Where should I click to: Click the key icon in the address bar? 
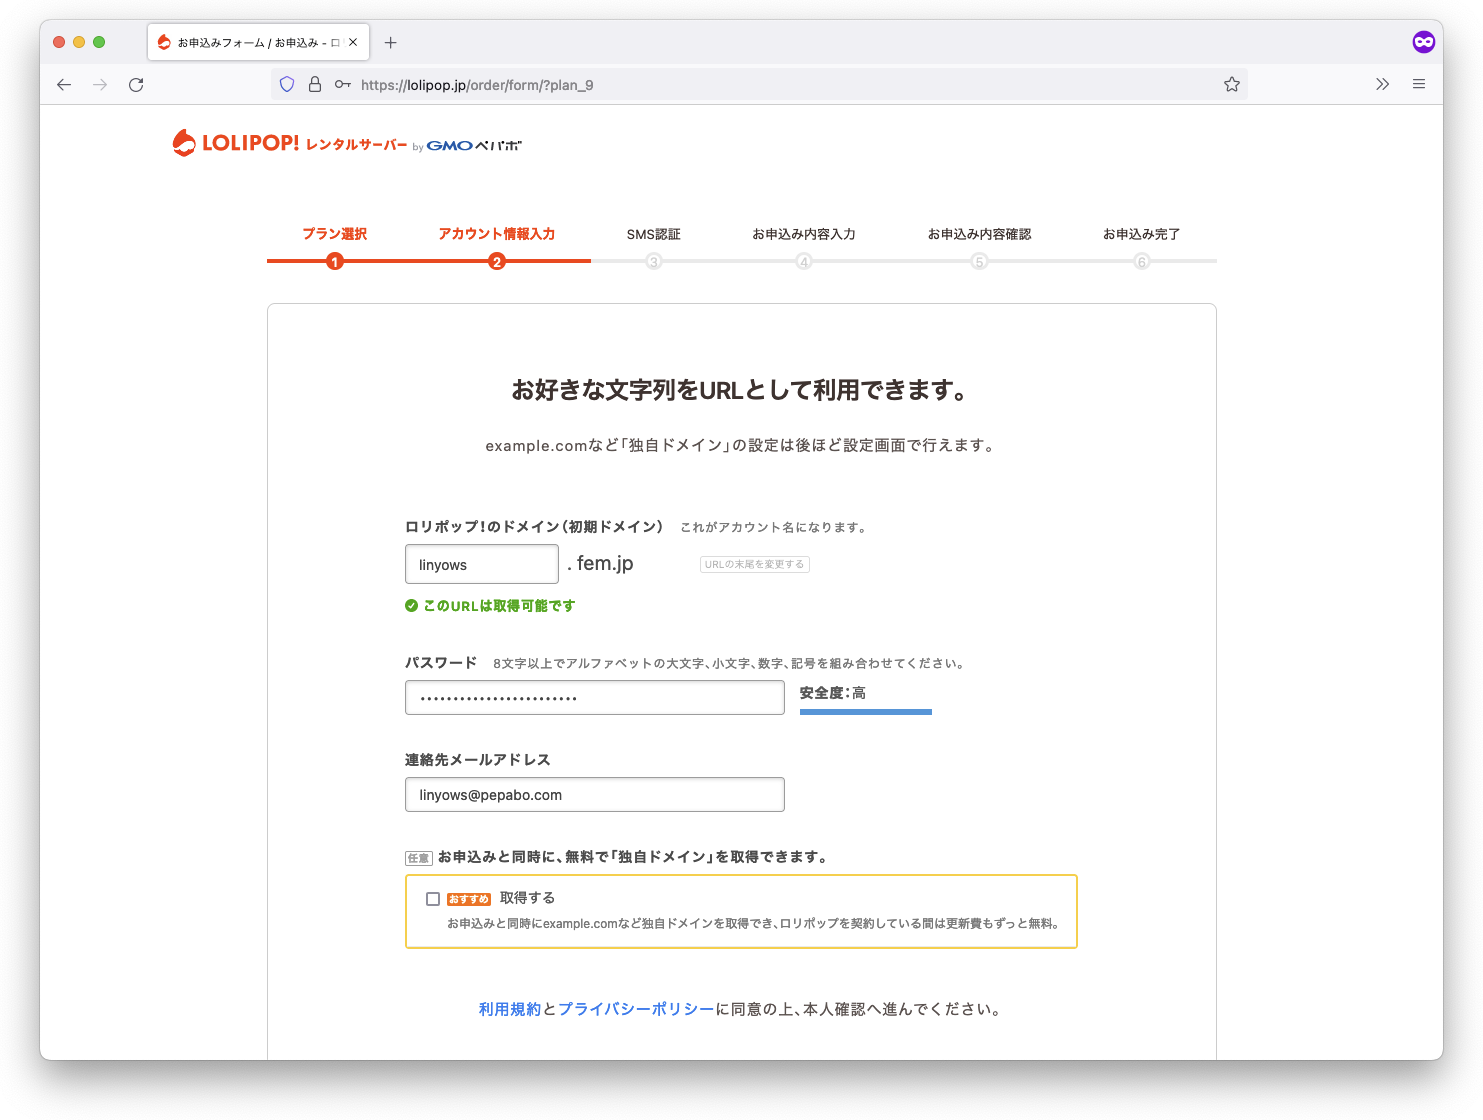point(342,84)
